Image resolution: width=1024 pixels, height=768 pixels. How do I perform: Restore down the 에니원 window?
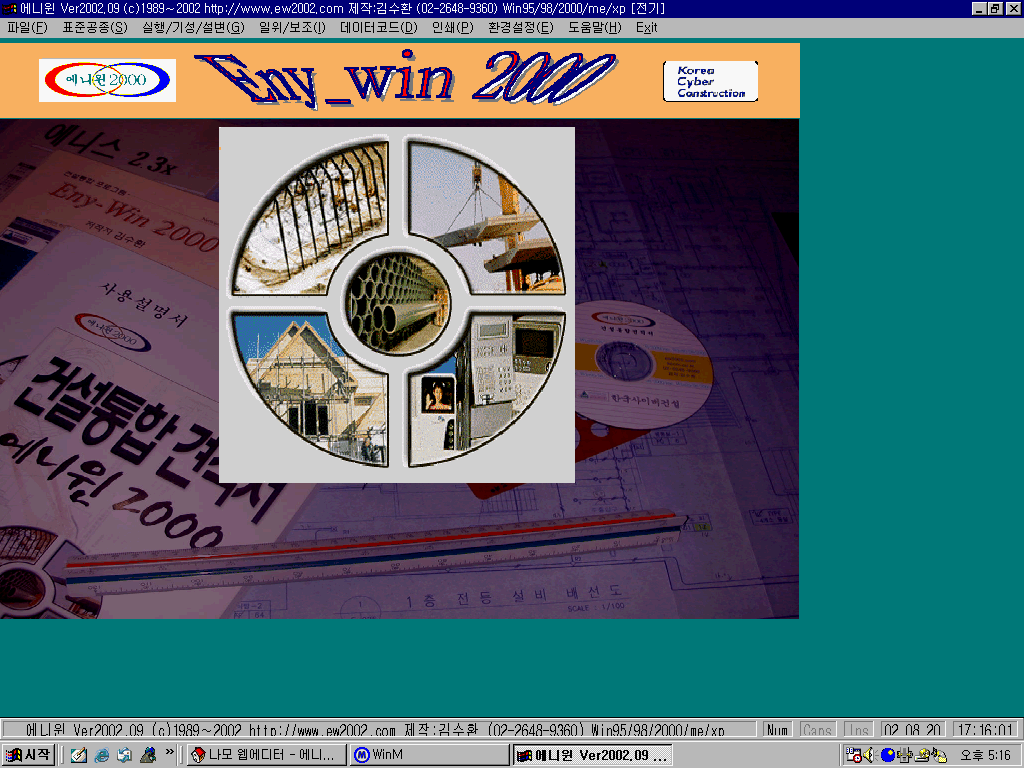[x=995, y=8]
